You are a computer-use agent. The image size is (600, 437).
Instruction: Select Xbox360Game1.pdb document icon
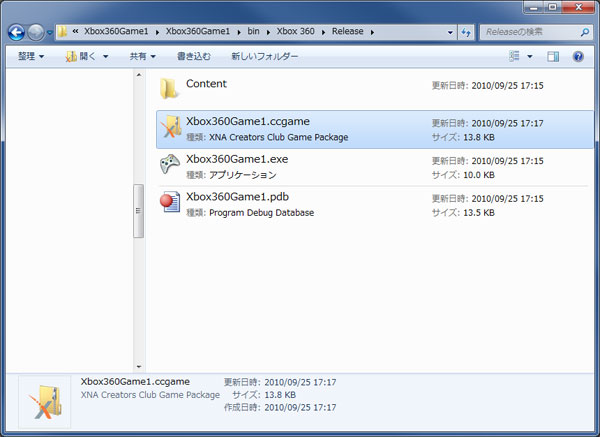pos(170,202)
